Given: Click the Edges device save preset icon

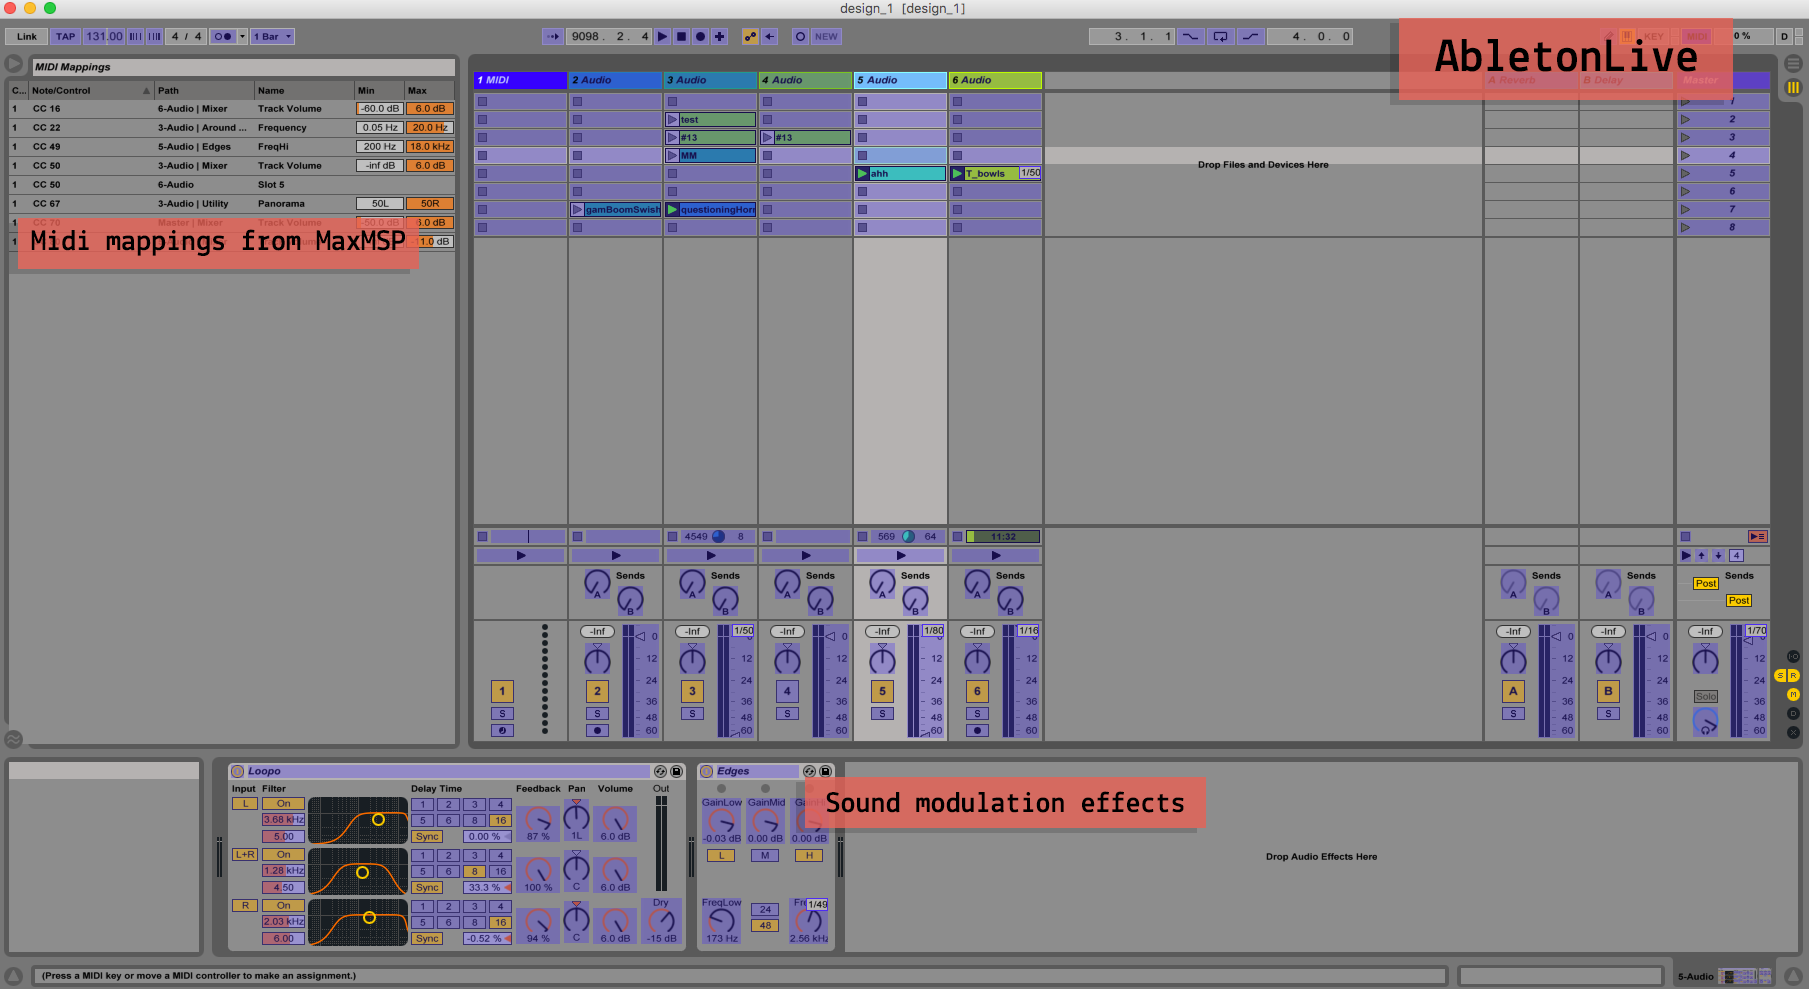Looking at the screenshot, I should click(825, 771).
